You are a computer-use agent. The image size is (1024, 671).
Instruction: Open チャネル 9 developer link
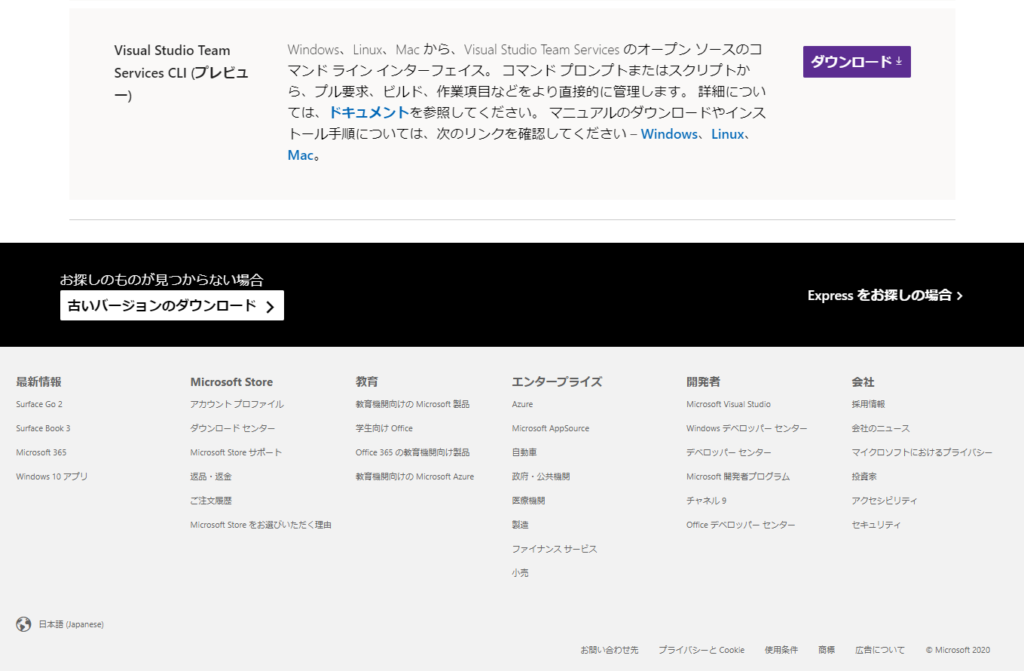tap(704, 500)
